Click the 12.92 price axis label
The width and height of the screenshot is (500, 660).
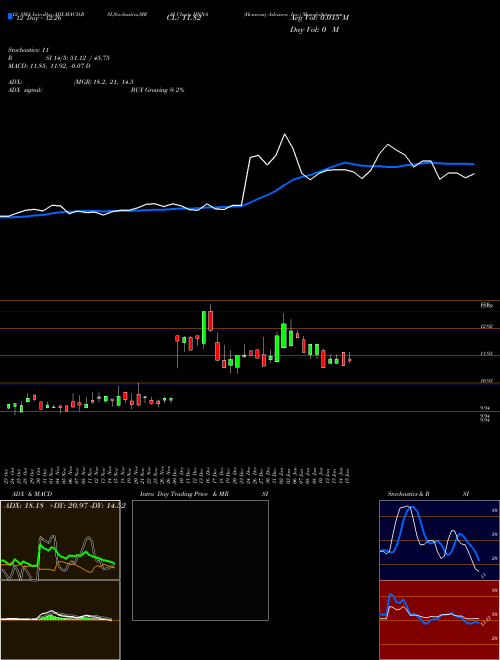(x=487, y=327)
